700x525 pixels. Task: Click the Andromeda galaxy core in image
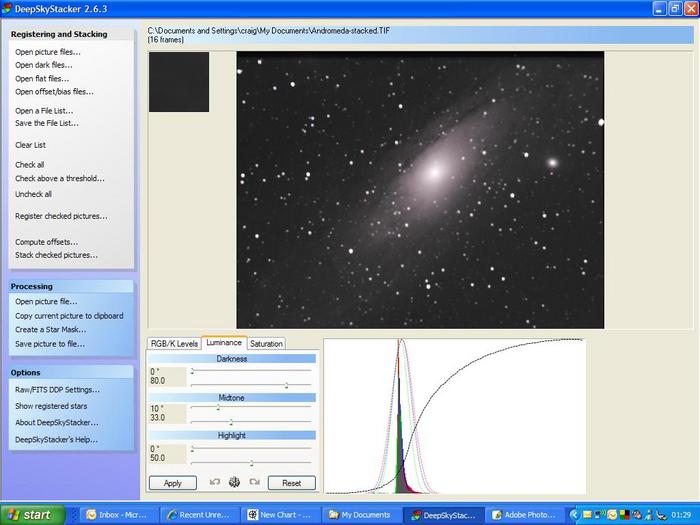point(434,172)
